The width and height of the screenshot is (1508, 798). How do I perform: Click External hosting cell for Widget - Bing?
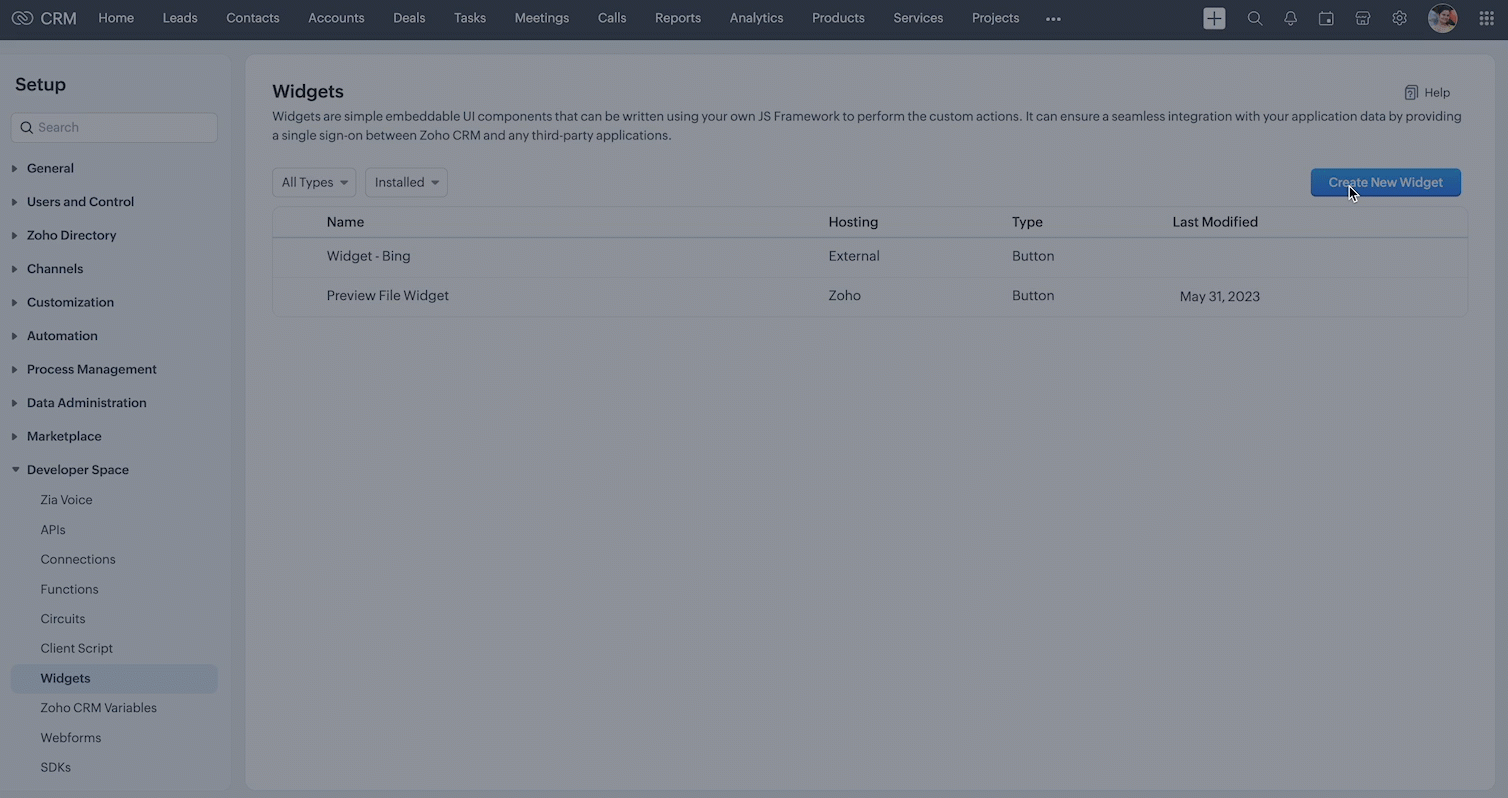pos(854,256)
